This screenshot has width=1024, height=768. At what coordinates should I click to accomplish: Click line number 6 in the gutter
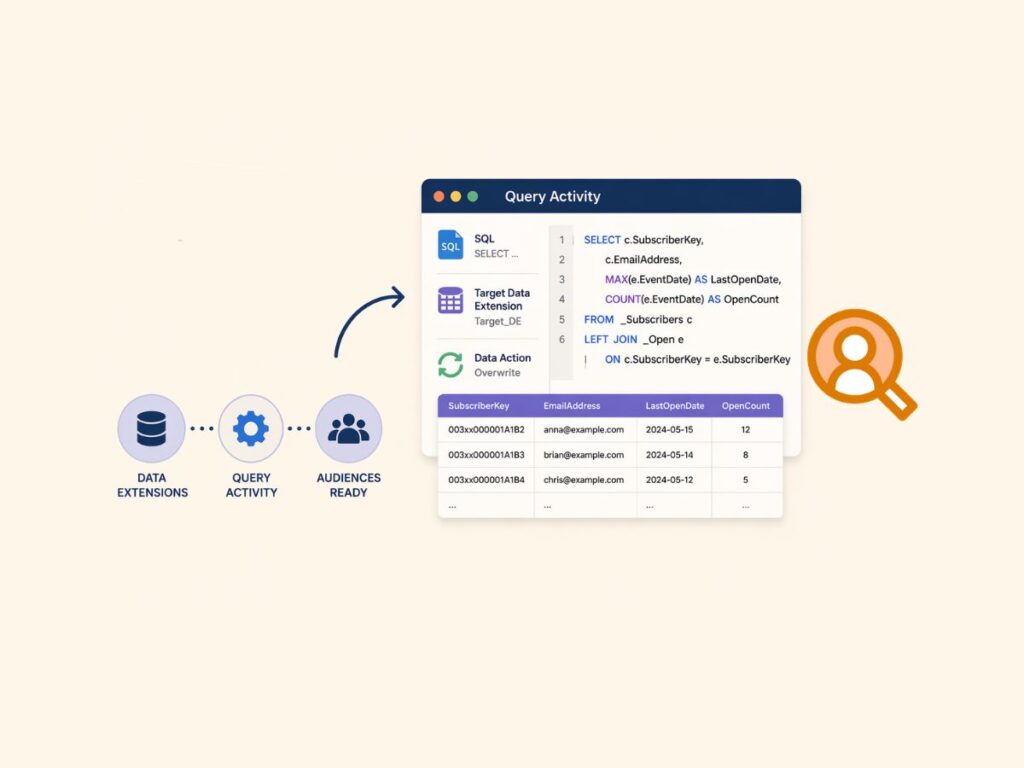click(562, 339)
